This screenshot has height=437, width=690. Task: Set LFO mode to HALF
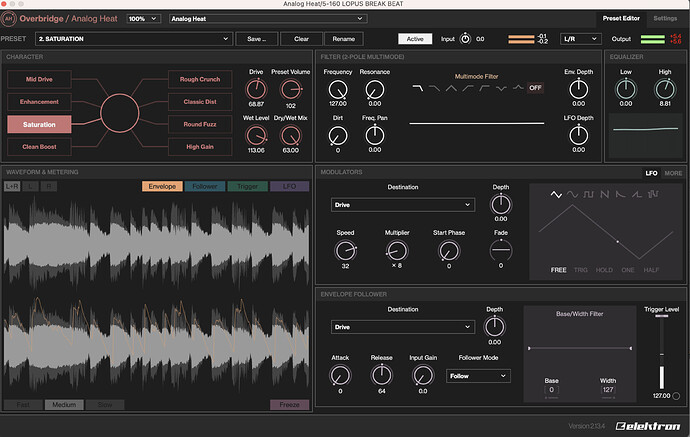click(651, 270)
